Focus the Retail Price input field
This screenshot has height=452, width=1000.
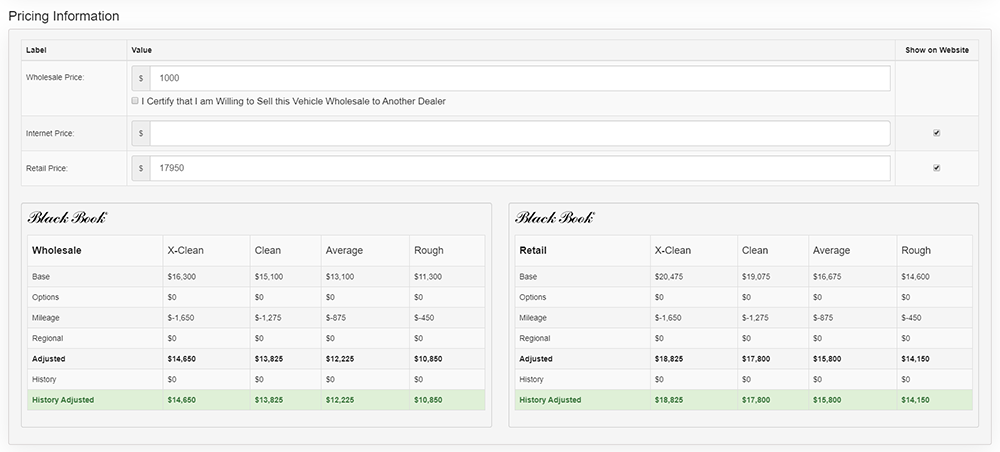point(520,168)
